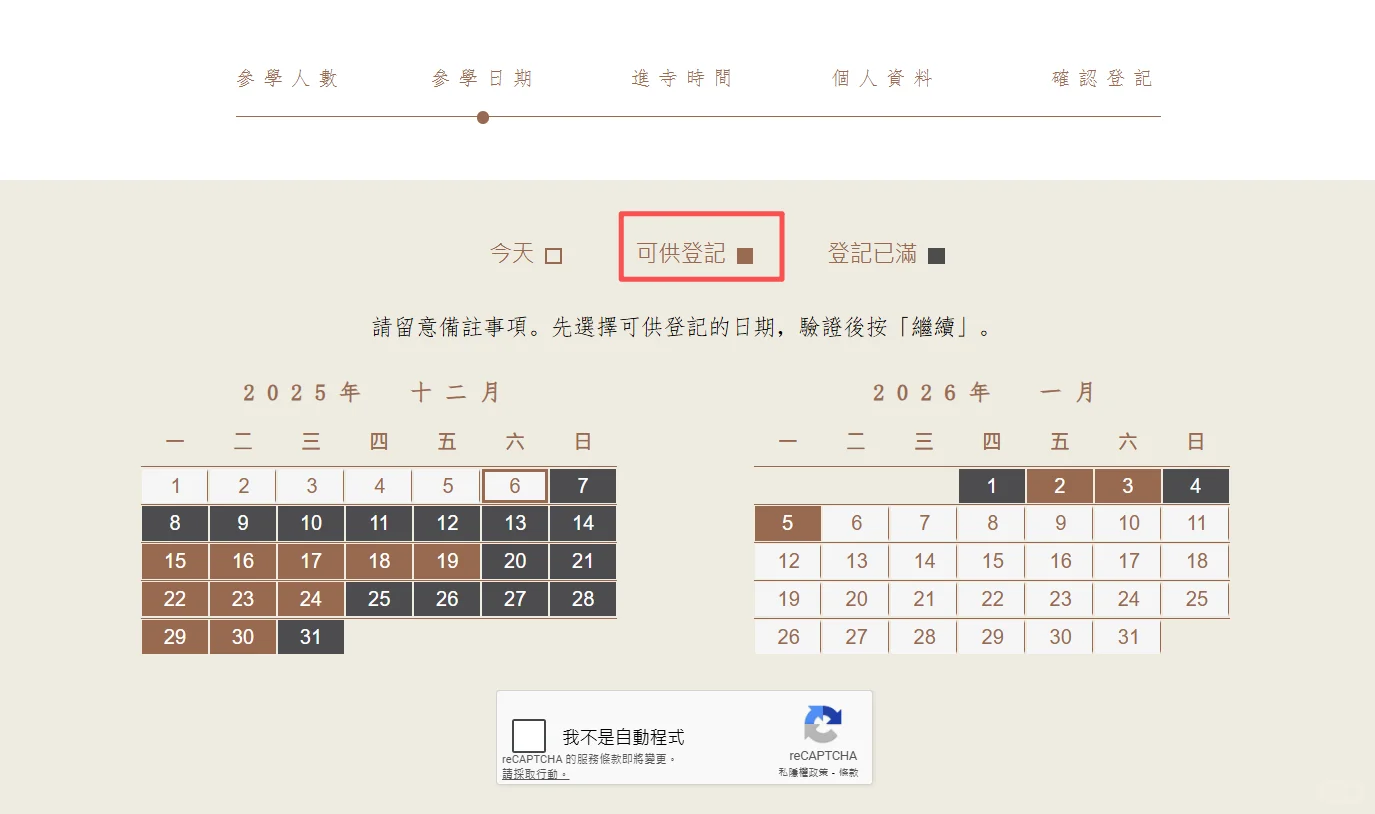Select December 8 on the calendar
The height and width of the screenshot is (814, 1375).
(x=174, y=523)
